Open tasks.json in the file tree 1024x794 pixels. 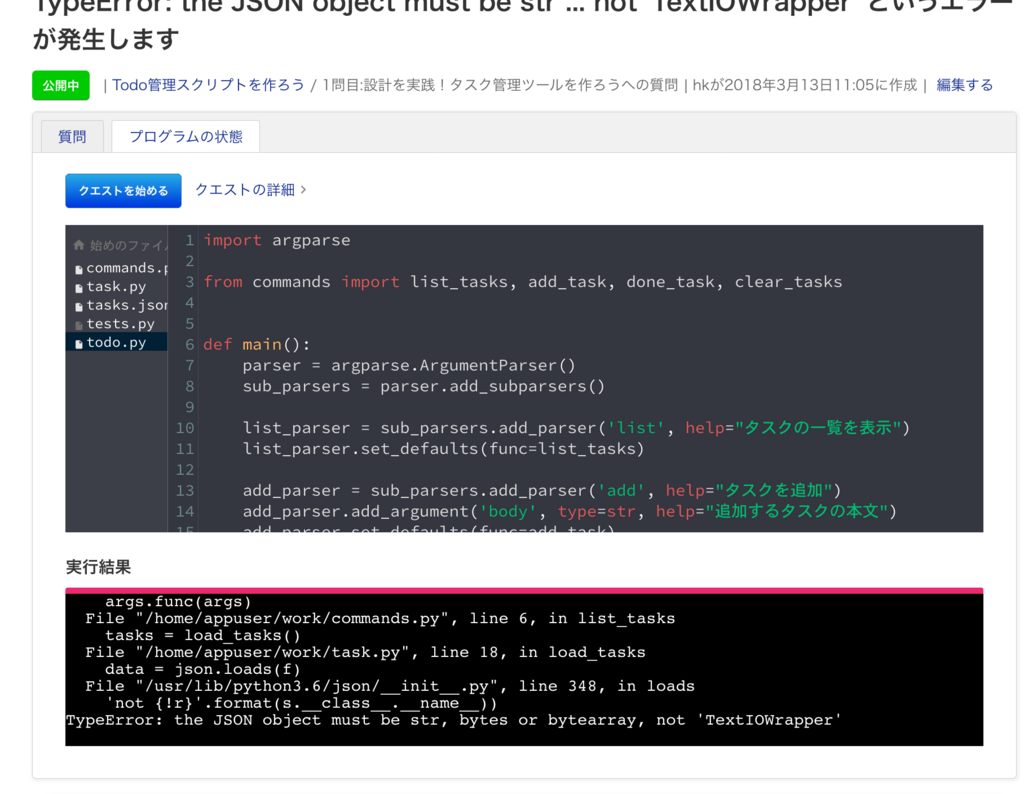tap(127, 306)
